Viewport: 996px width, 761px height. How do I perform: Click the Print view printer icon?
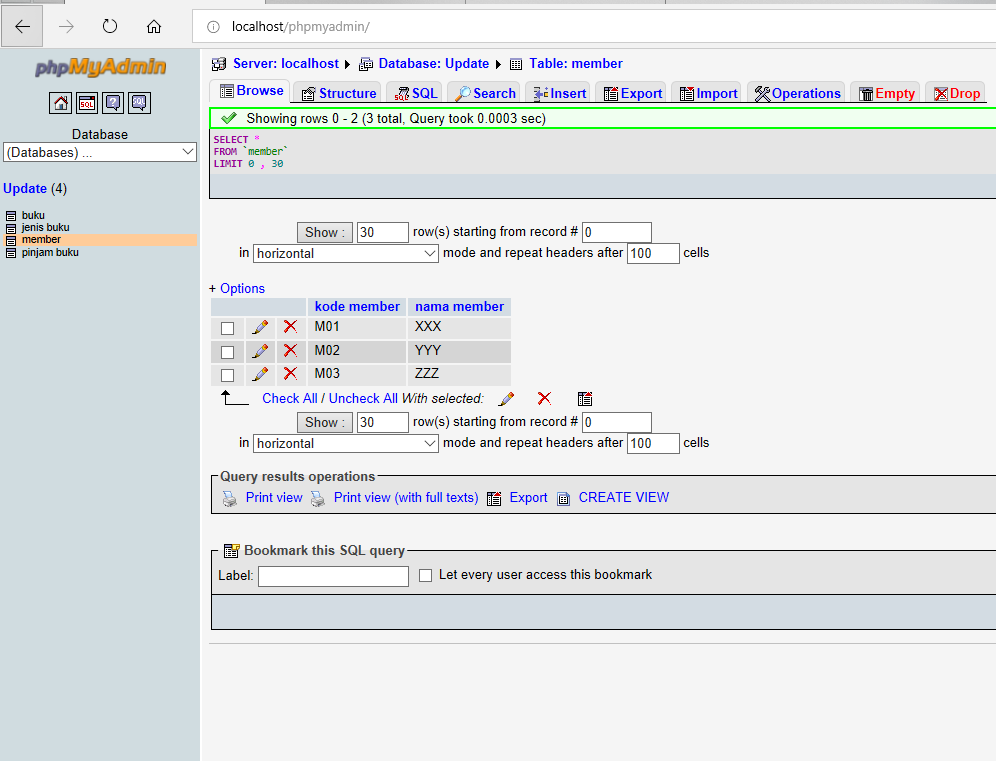coord(229,497)
